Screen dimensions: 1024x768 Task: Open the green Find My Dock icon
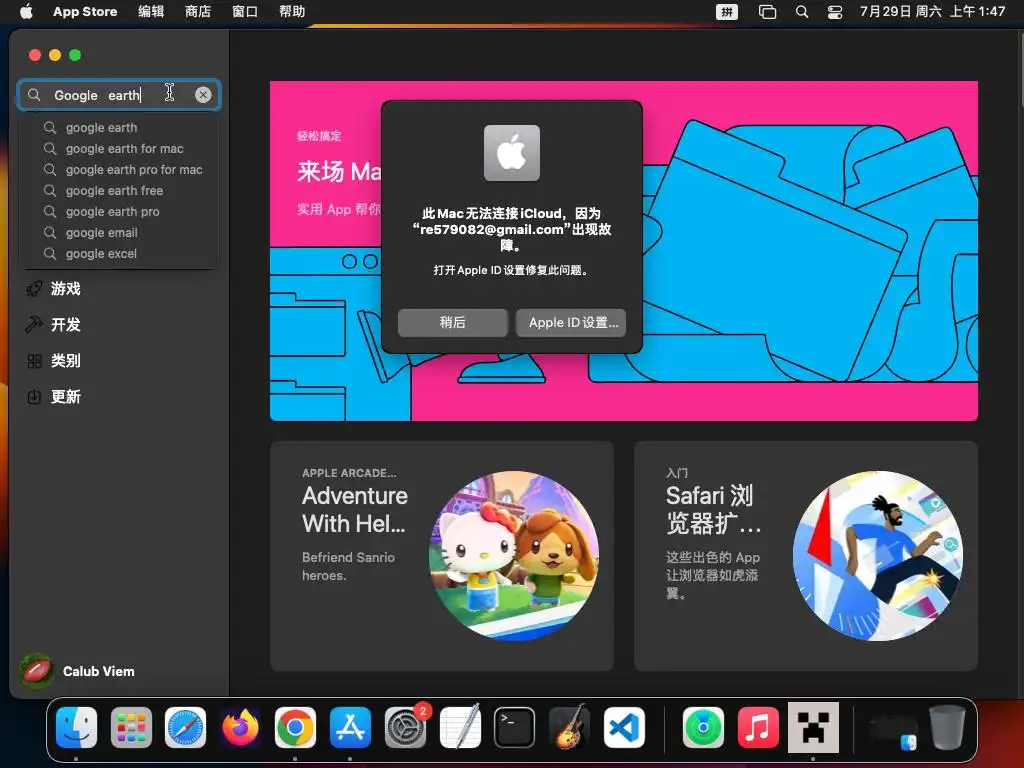[703, 728]
